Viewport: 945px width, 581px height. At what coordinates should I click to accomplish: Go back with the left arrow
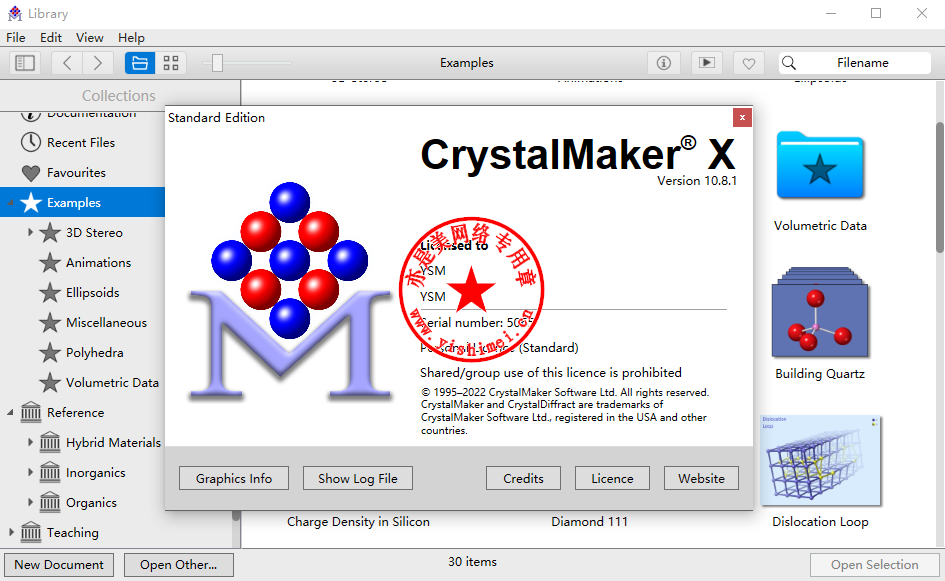68,63
